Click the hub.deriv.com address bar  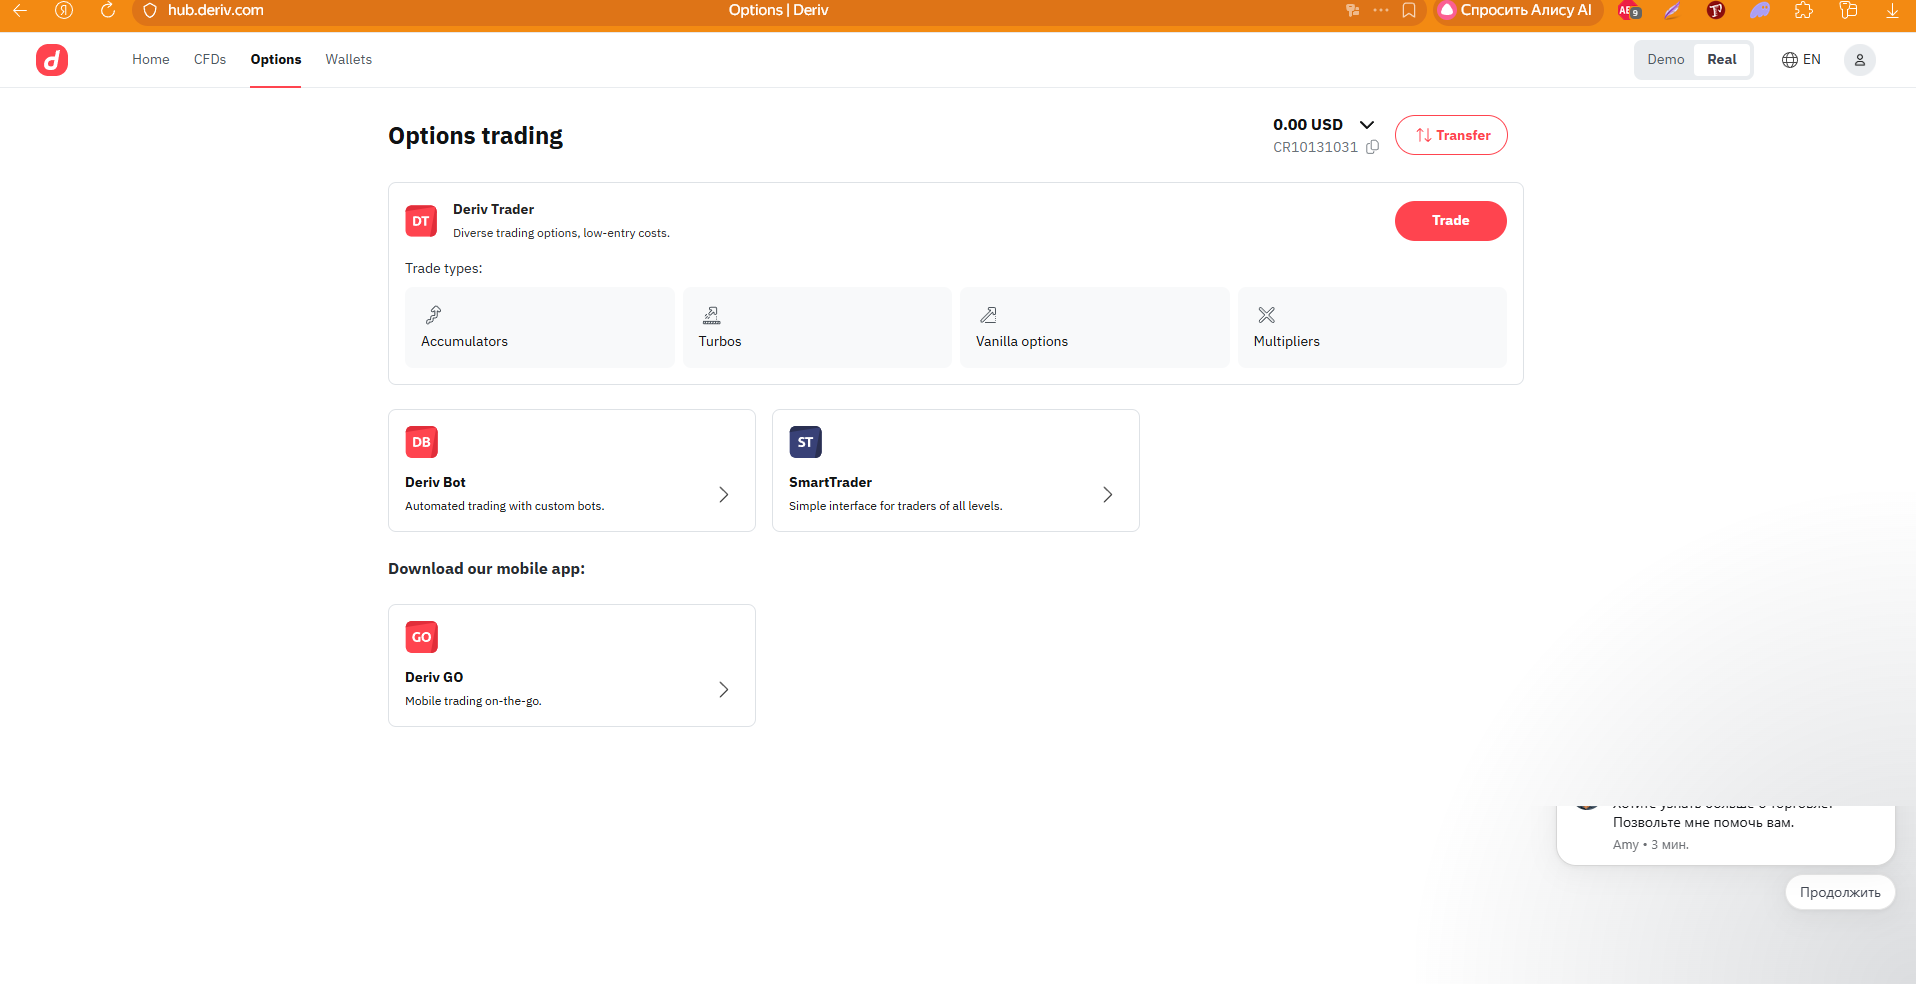click(216, 10)
